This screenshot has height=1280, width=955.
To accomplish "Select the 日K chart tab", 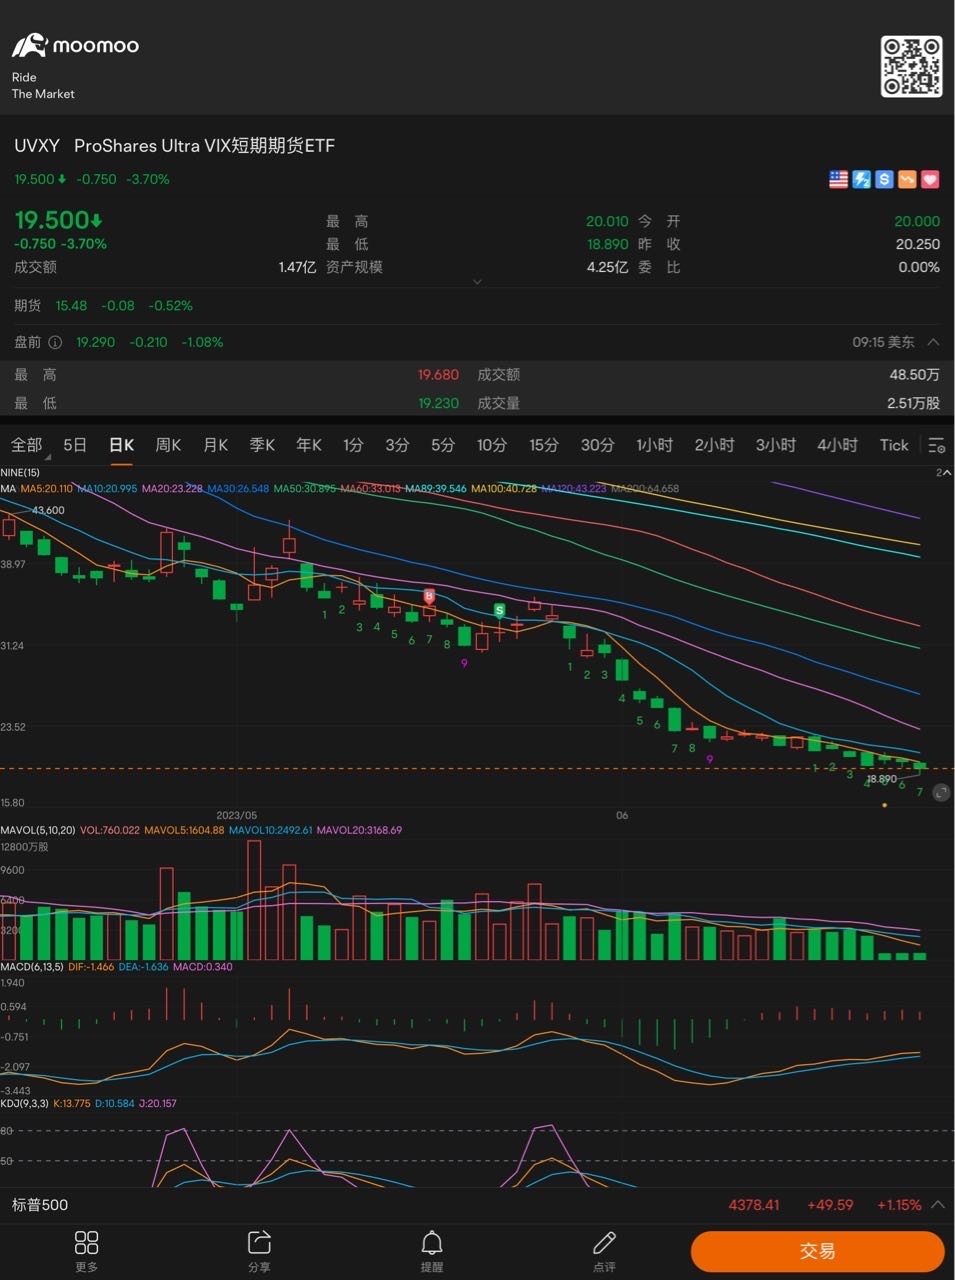I will [x=121, y=445].
